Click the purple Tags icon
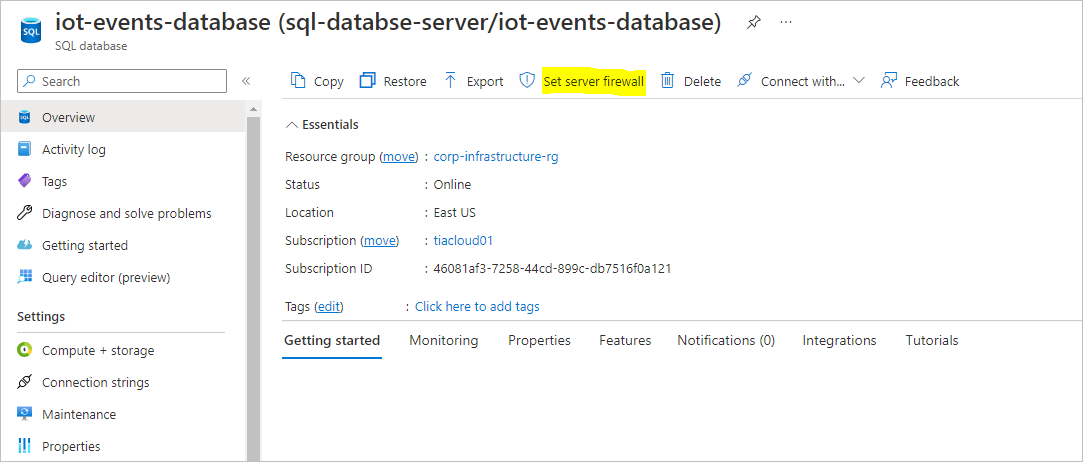This screenshot has width=1083, height=462. point(25,181)
